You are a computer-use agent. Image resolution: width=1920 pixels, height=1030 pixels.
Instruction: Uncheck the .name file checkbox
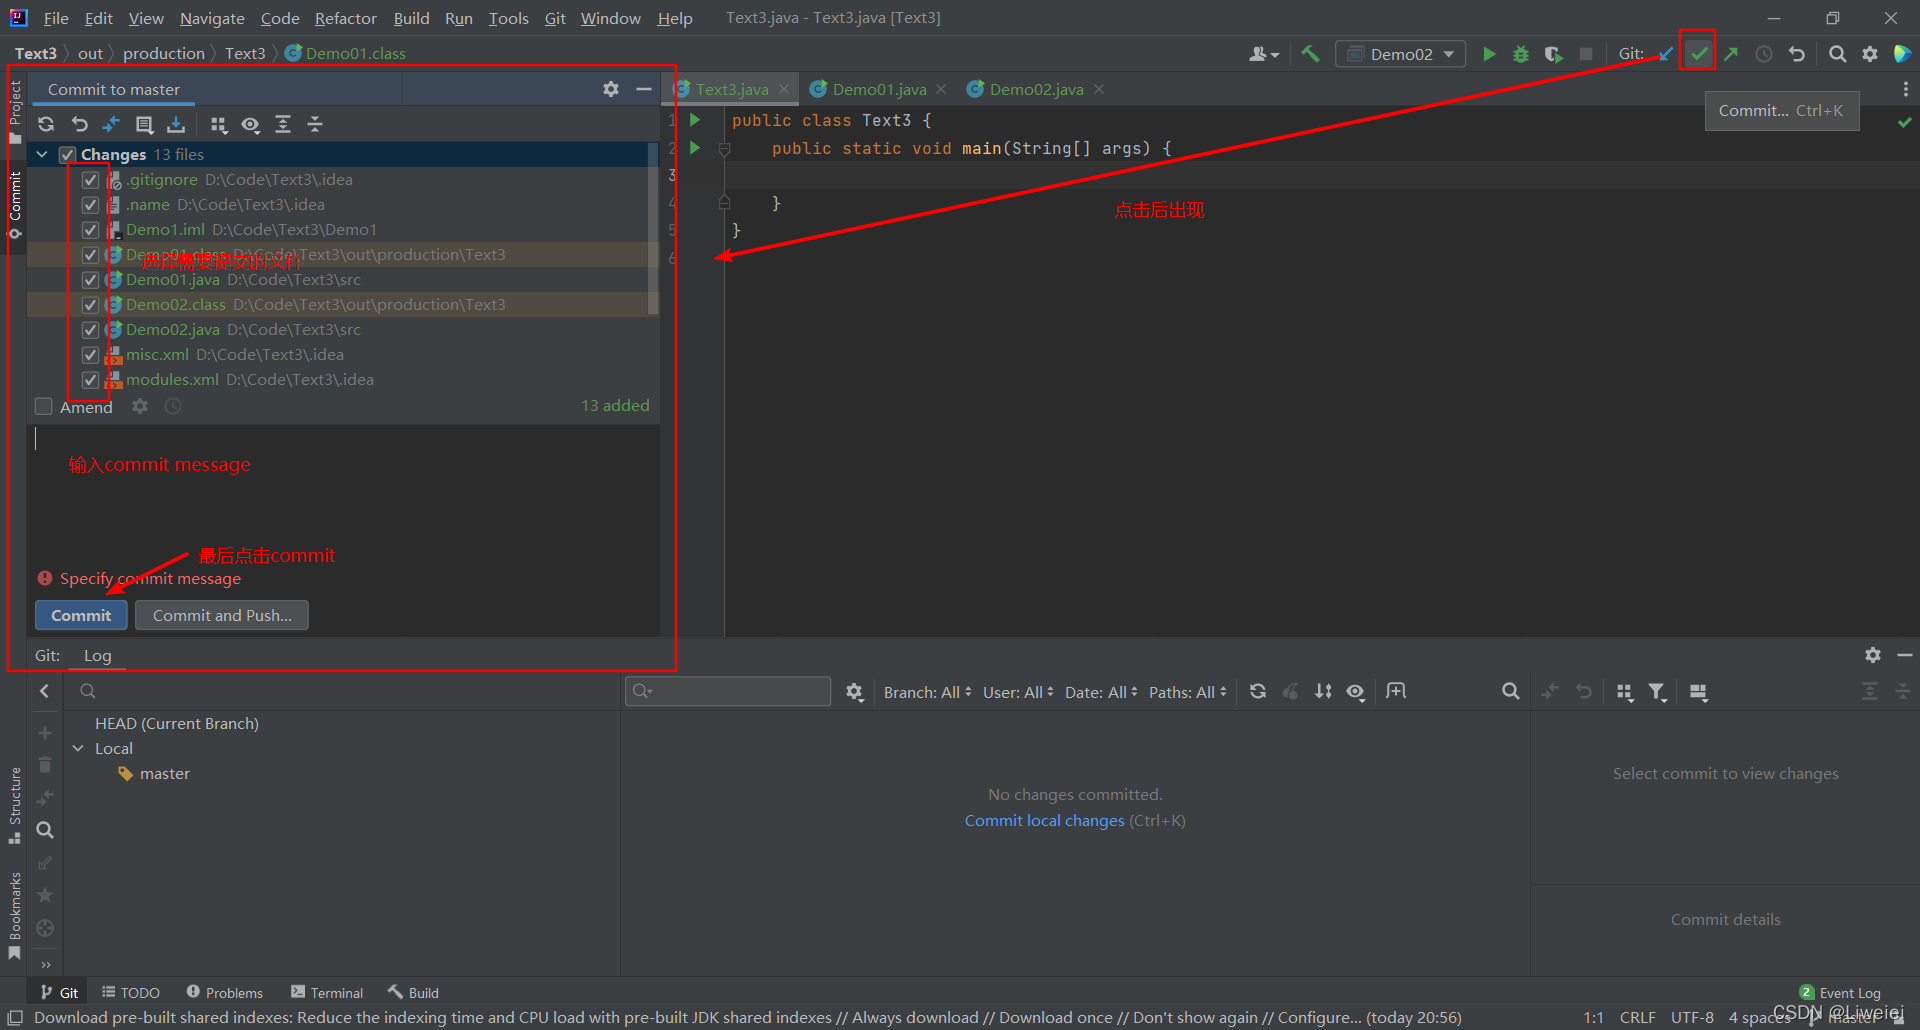pyautogui.click(x=90, y=205)
